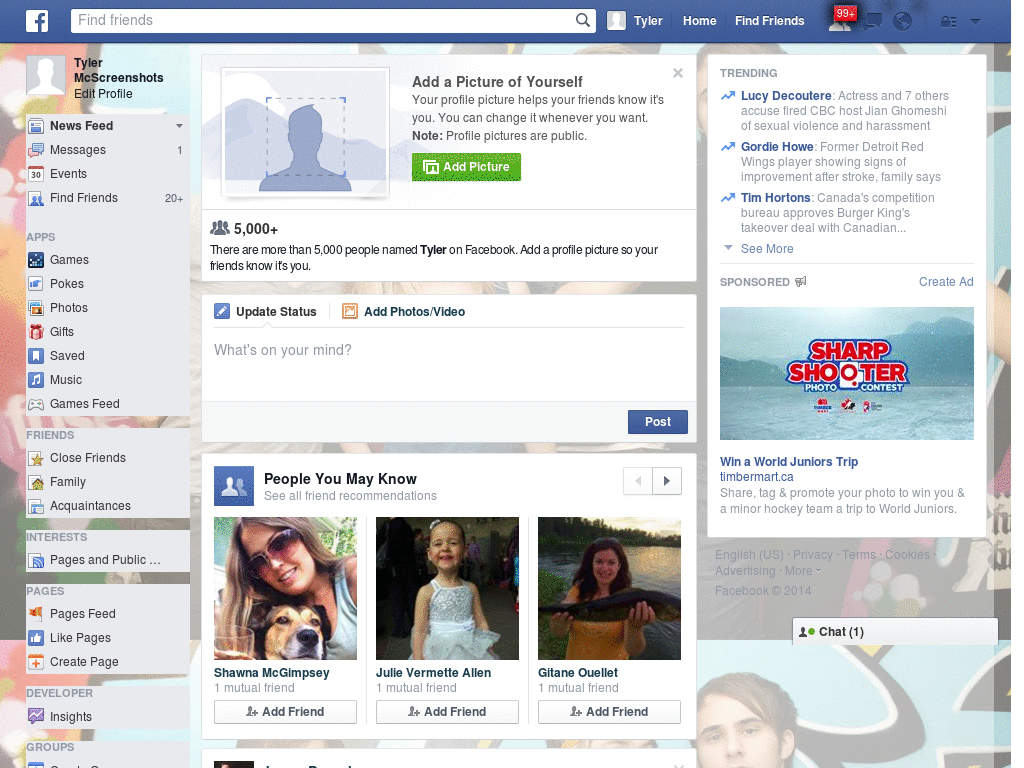The image size is (1024, 768).
Task: Click the Find friends search field
Action: pyautogui.click(x=323, y=20)
